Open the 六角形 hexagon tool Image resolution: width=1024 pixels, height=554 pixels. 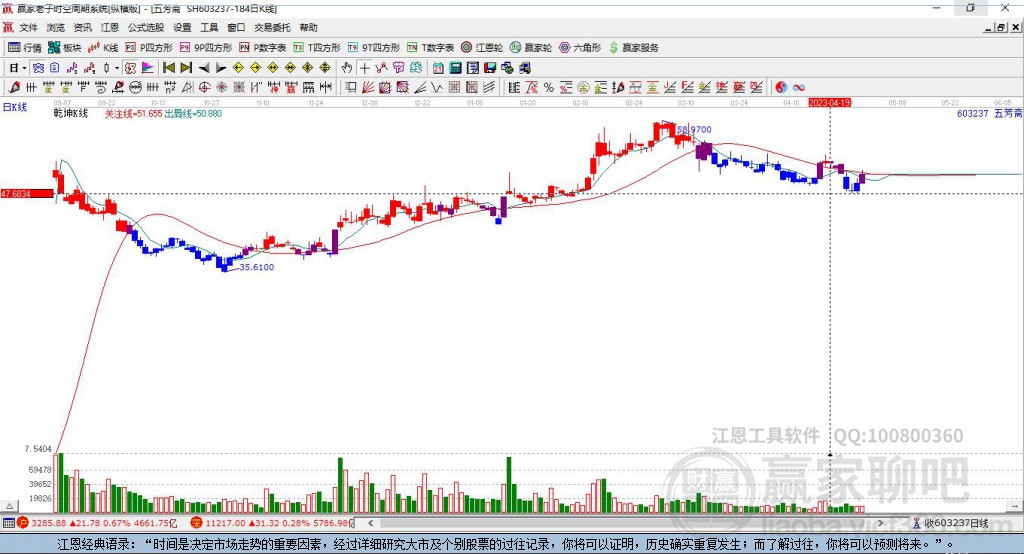pos(580,48)
